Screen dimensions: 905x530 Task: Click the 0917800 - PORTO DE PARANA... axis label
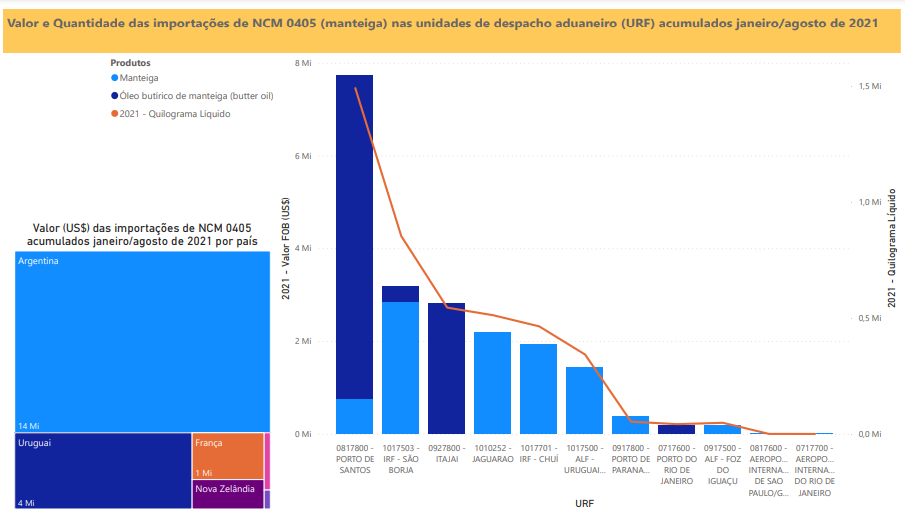point(631,459)
